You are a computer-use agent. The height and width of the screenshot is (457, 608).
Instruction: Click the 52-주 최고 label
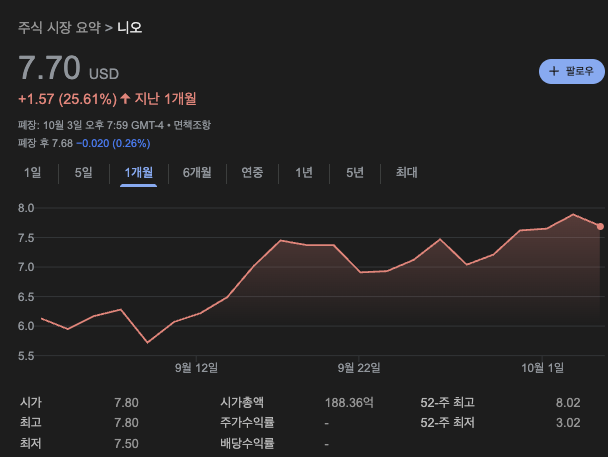pyautogui.click(x=447, y=402)
